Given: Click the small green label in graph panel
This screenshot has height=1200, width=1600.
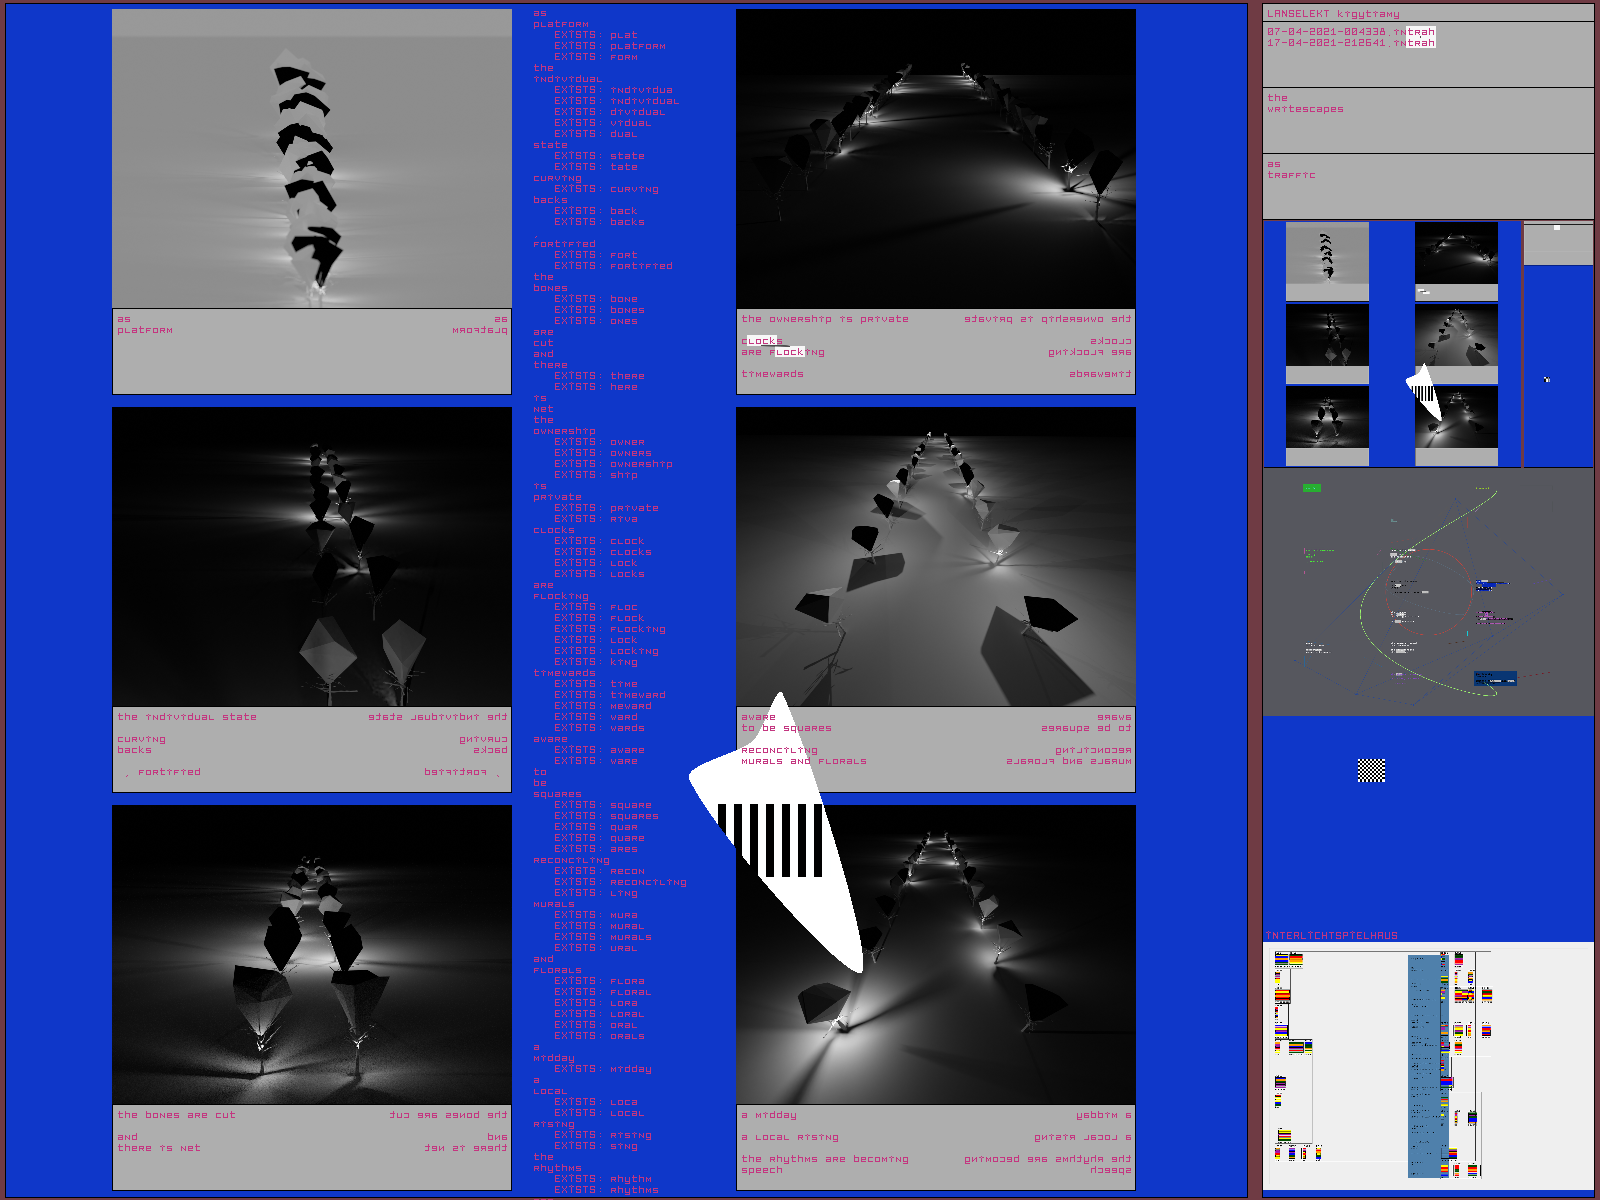Looking at the screenshot, I should [x=1311, y=488].
